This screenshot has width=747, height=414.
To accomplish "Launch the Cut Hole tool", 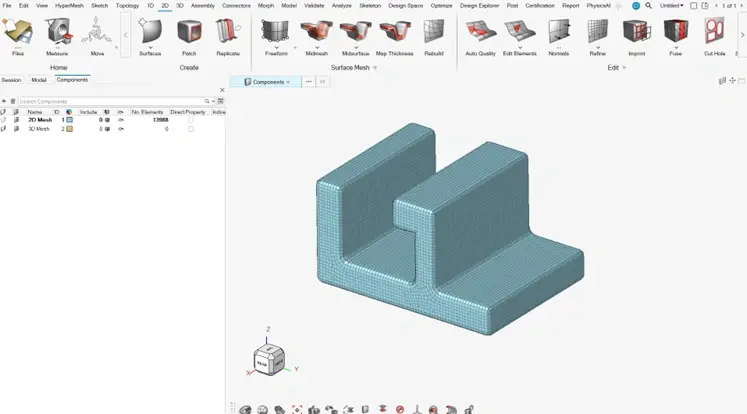I will pyautogui.click(x=714, y=35).
